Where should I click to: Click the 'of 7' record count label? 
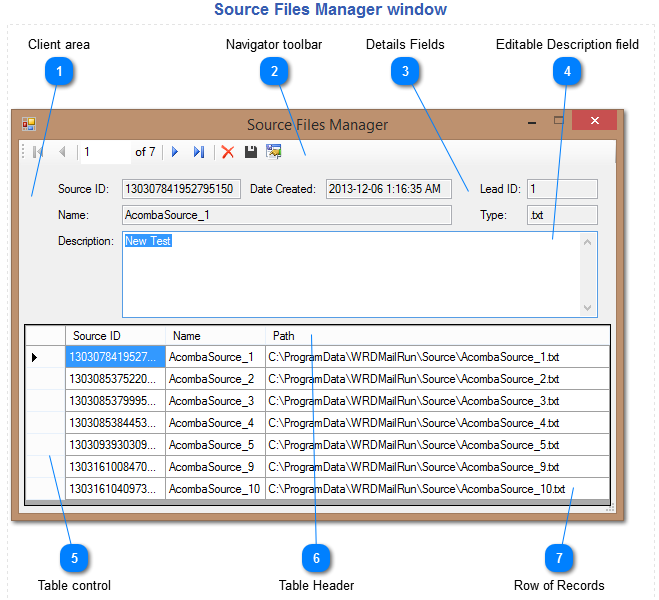145,152
